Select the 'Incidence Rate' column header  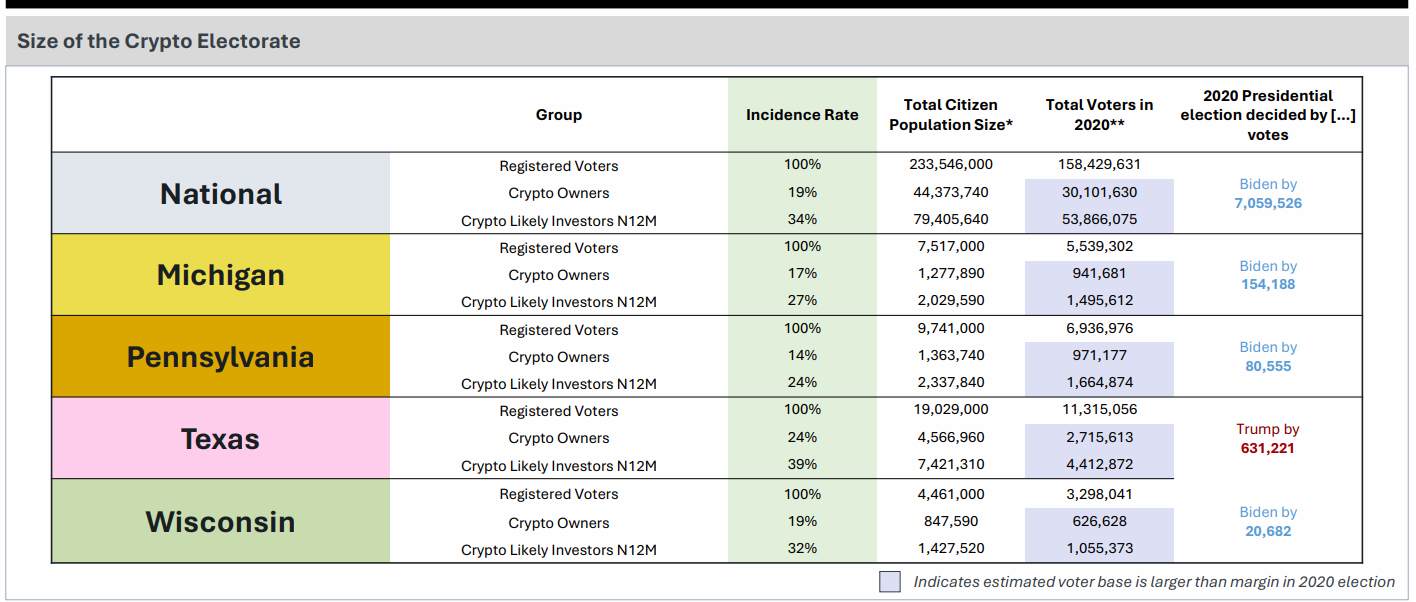[802, 115]
